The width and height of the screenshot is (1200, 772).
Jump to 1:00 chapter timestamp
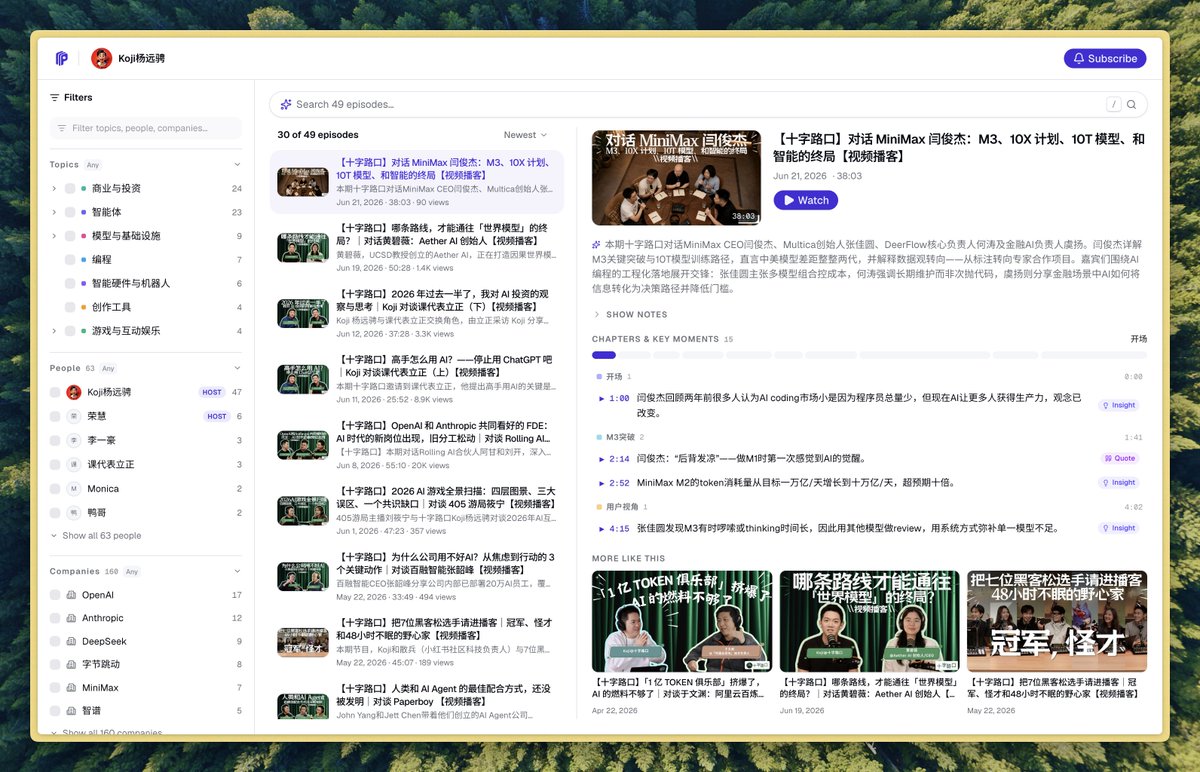614,398
